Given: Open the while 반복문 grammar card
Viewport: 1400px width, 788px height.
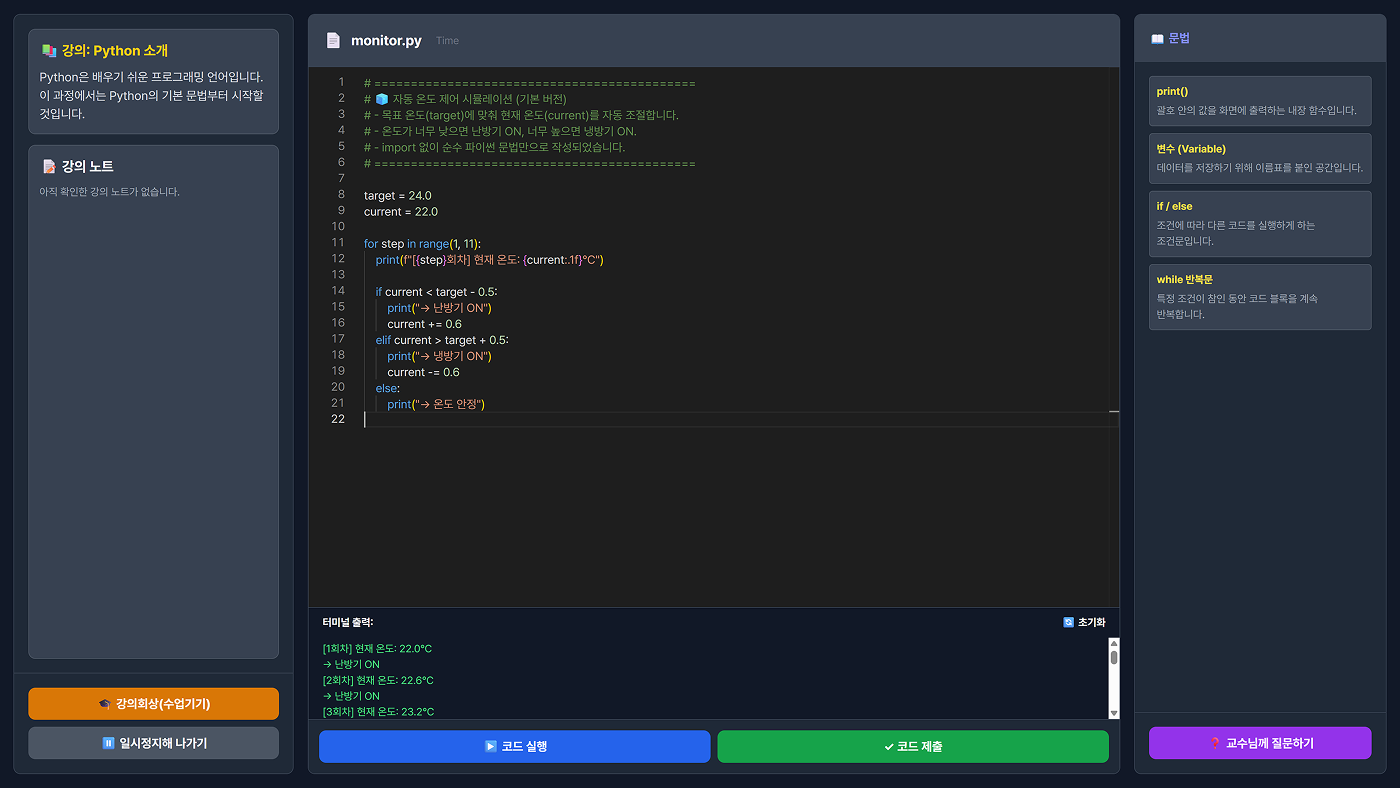Looking at the screenshot, I should (1259, 296).
